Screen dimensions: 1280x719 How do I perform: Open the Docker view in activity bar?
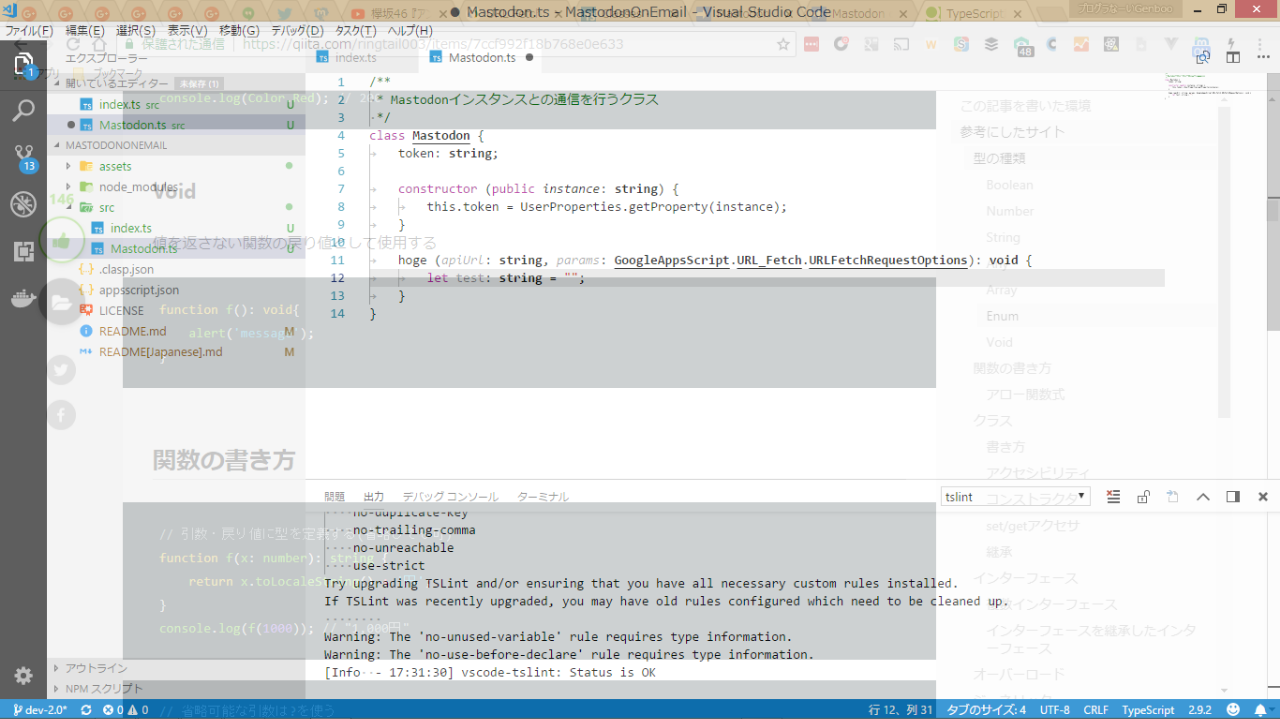(23, 299)
